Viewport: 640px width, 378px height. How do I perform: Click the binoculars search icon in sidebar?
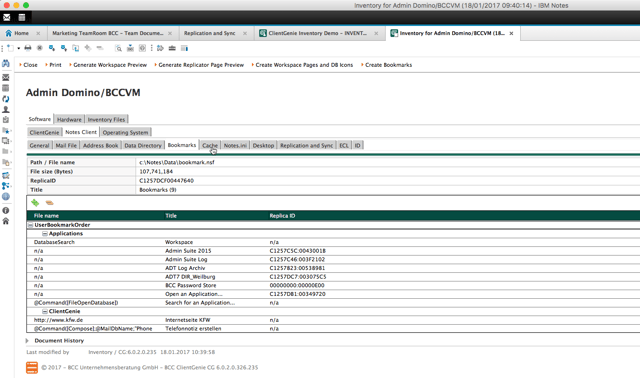pyautogui.click(x=6, y=64)
